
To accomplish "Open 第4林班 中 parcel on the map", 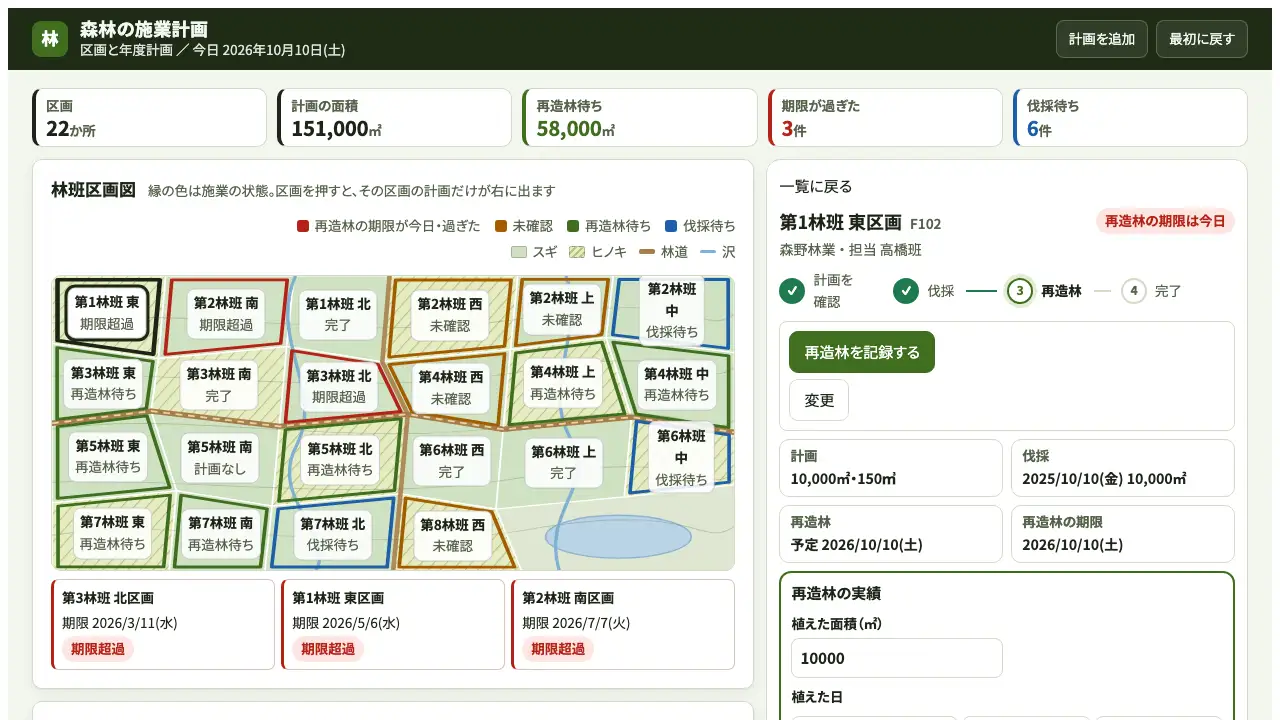I will point(677,384).
